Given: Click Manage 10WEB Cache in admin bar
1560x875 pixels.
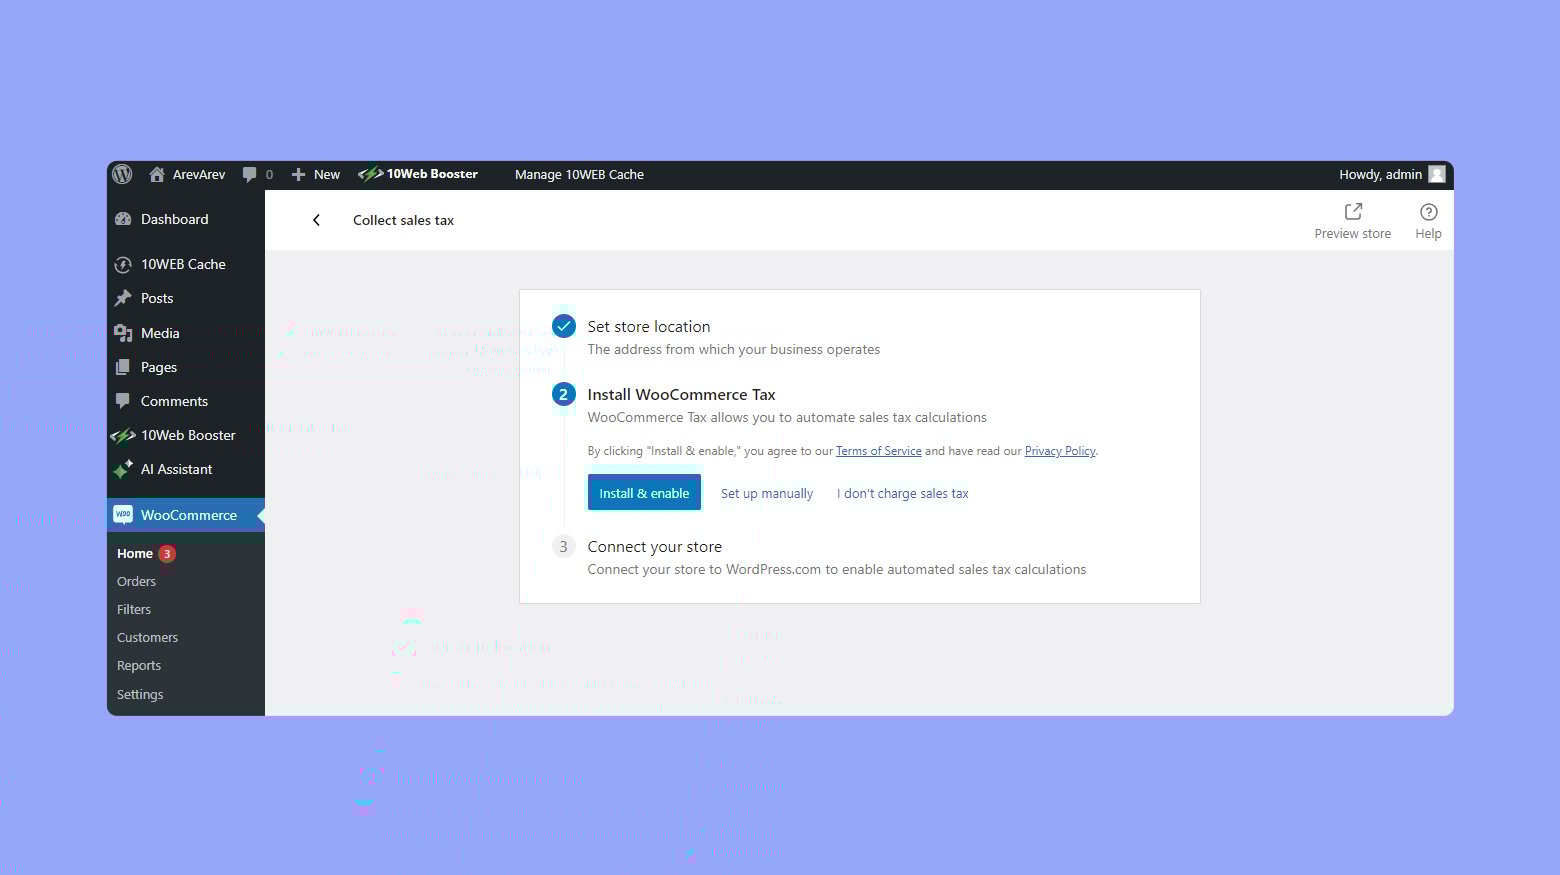Looking at the screenshot, I should tap(579, 174).
